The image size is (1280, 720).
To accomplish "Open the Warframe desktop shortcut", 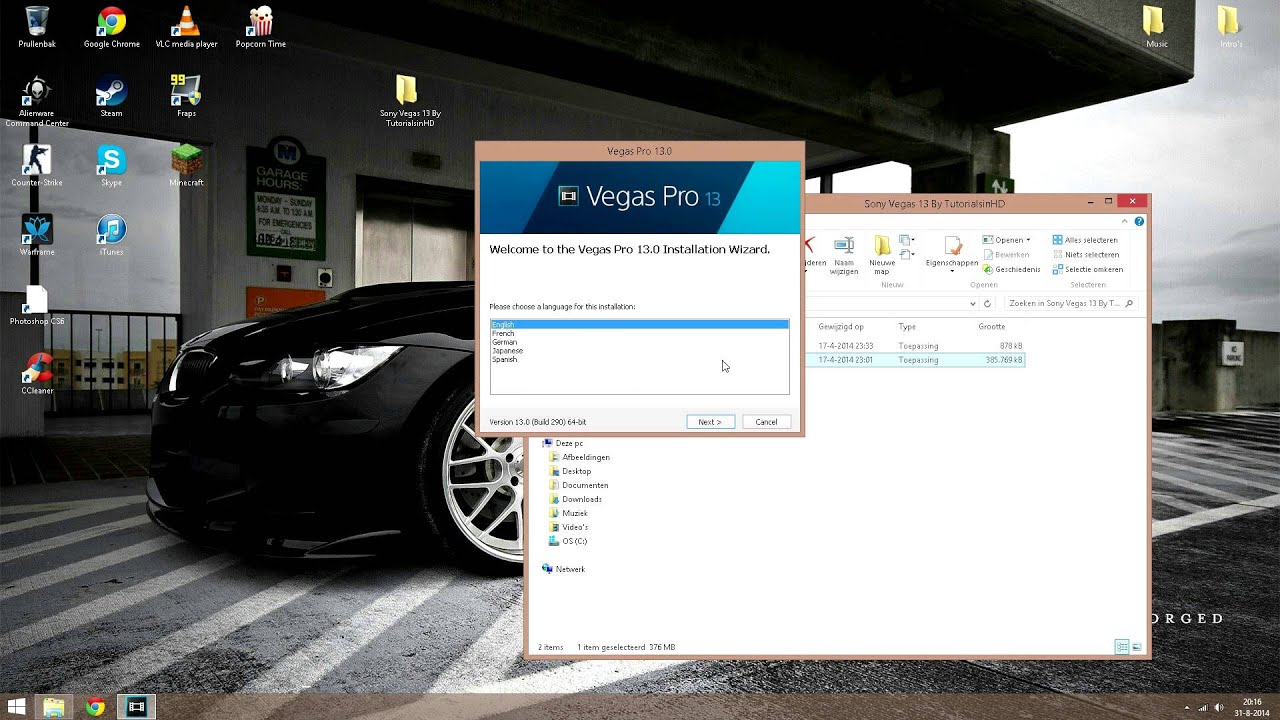I will [37, 235].
